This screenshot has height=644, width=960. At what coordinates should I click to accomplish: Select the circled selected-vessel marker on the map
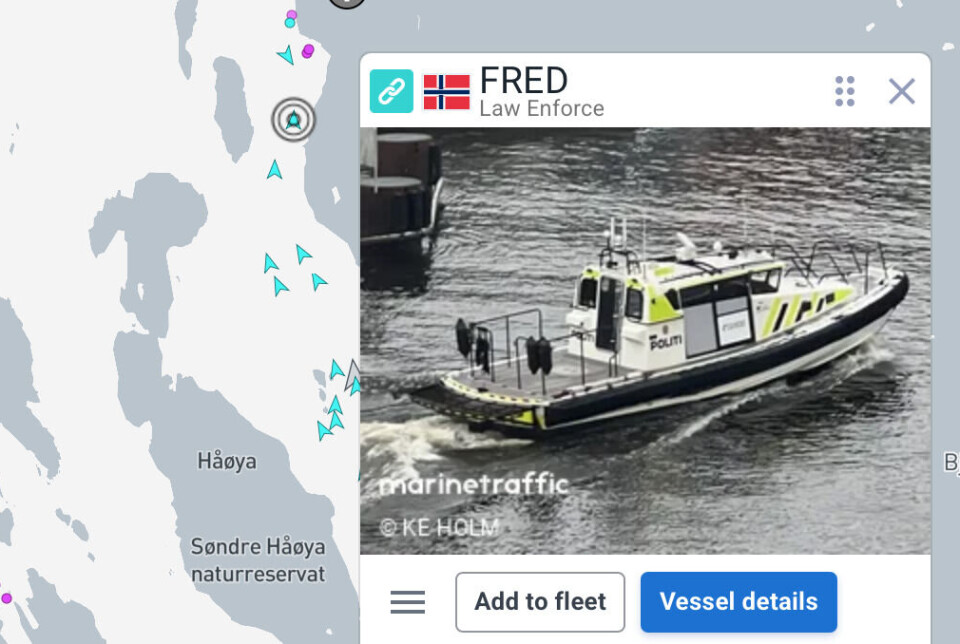point(294,119)
